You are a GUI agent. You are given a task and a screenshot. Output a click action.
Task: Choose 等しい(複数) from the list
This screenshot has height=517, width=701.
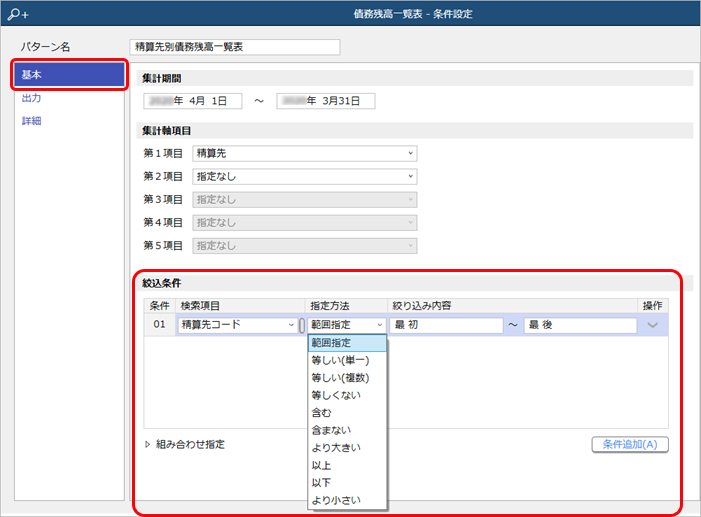(x=347, y=378)
